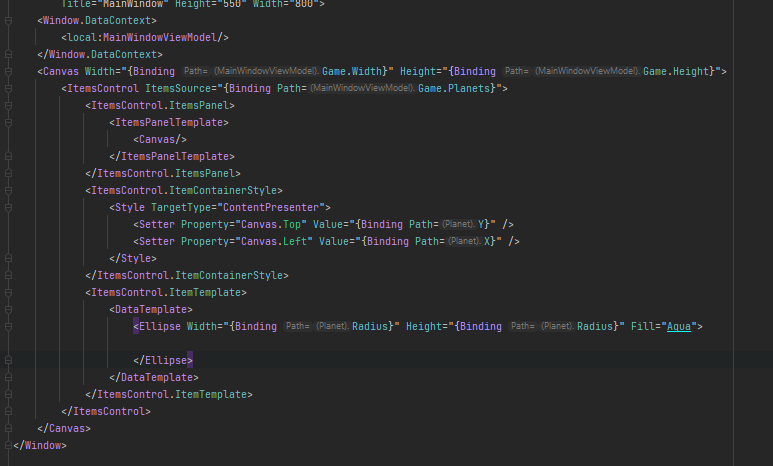Click the Path= hint in Canvas Width binding

pyautogui.click(x=196, y=71)
